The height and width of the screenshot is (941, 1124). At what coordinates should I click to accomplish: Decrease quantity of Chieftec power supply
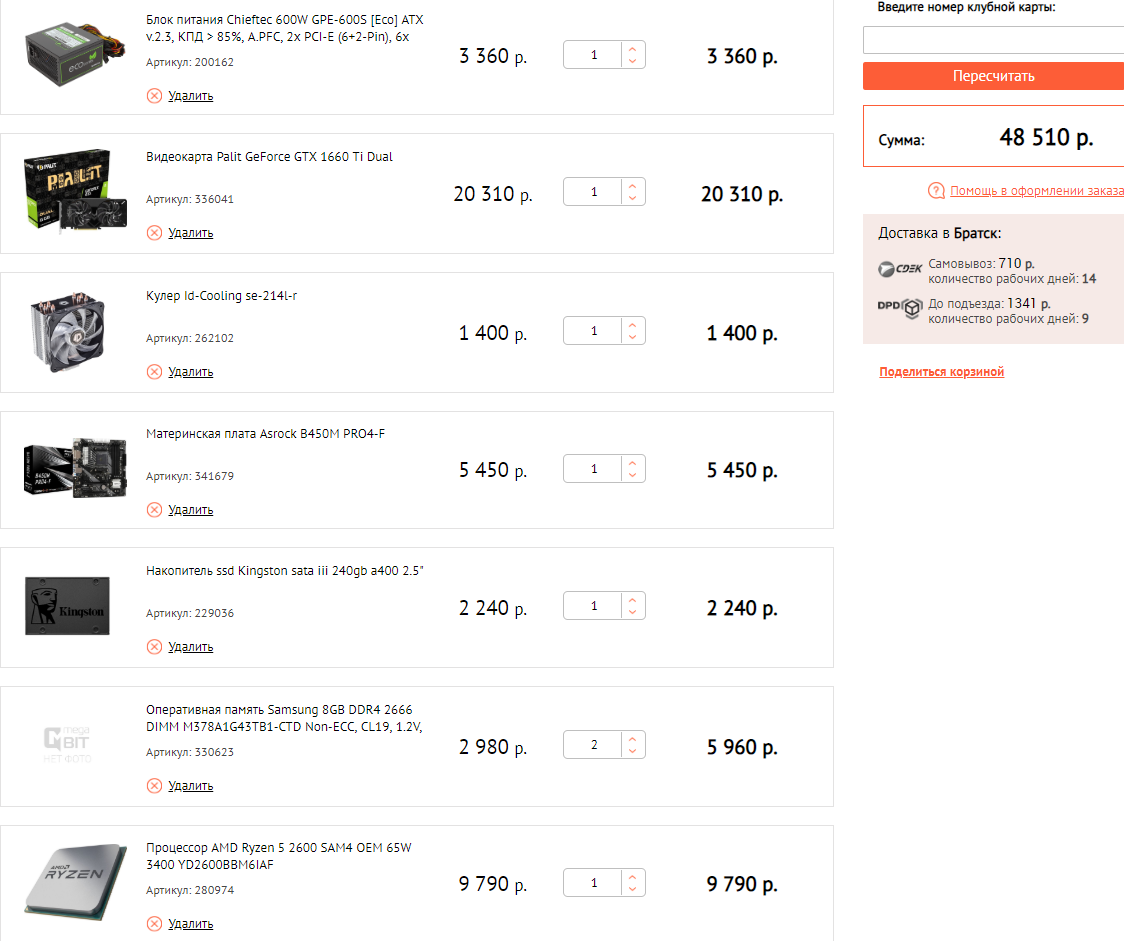click(x=632, y=62)
